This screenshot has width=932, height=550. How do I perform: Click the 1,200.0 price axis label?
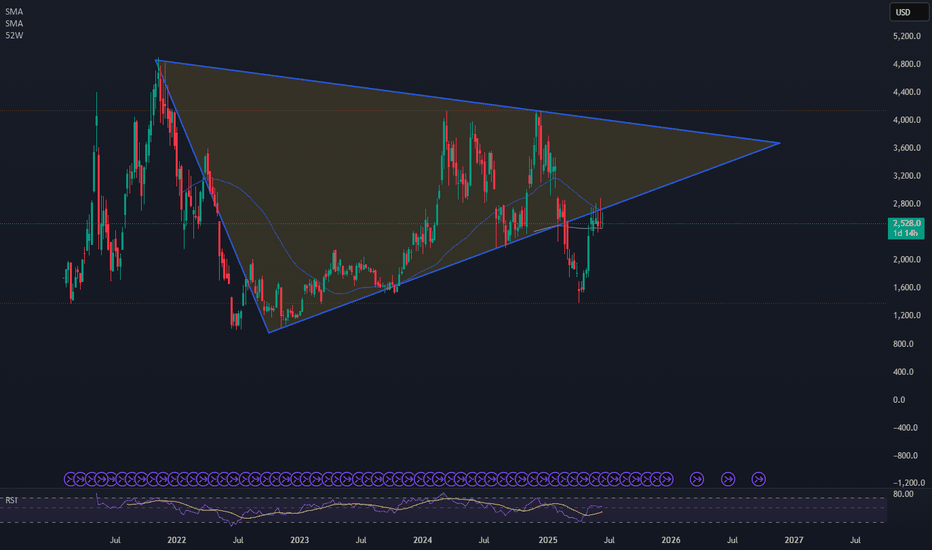point(906,316)
